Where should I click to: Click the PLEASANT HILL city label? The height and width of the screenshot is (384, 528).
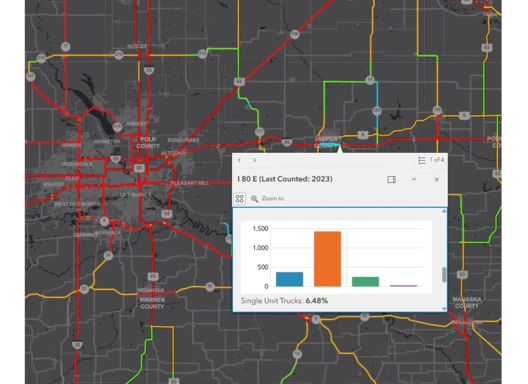click(189, 183)
